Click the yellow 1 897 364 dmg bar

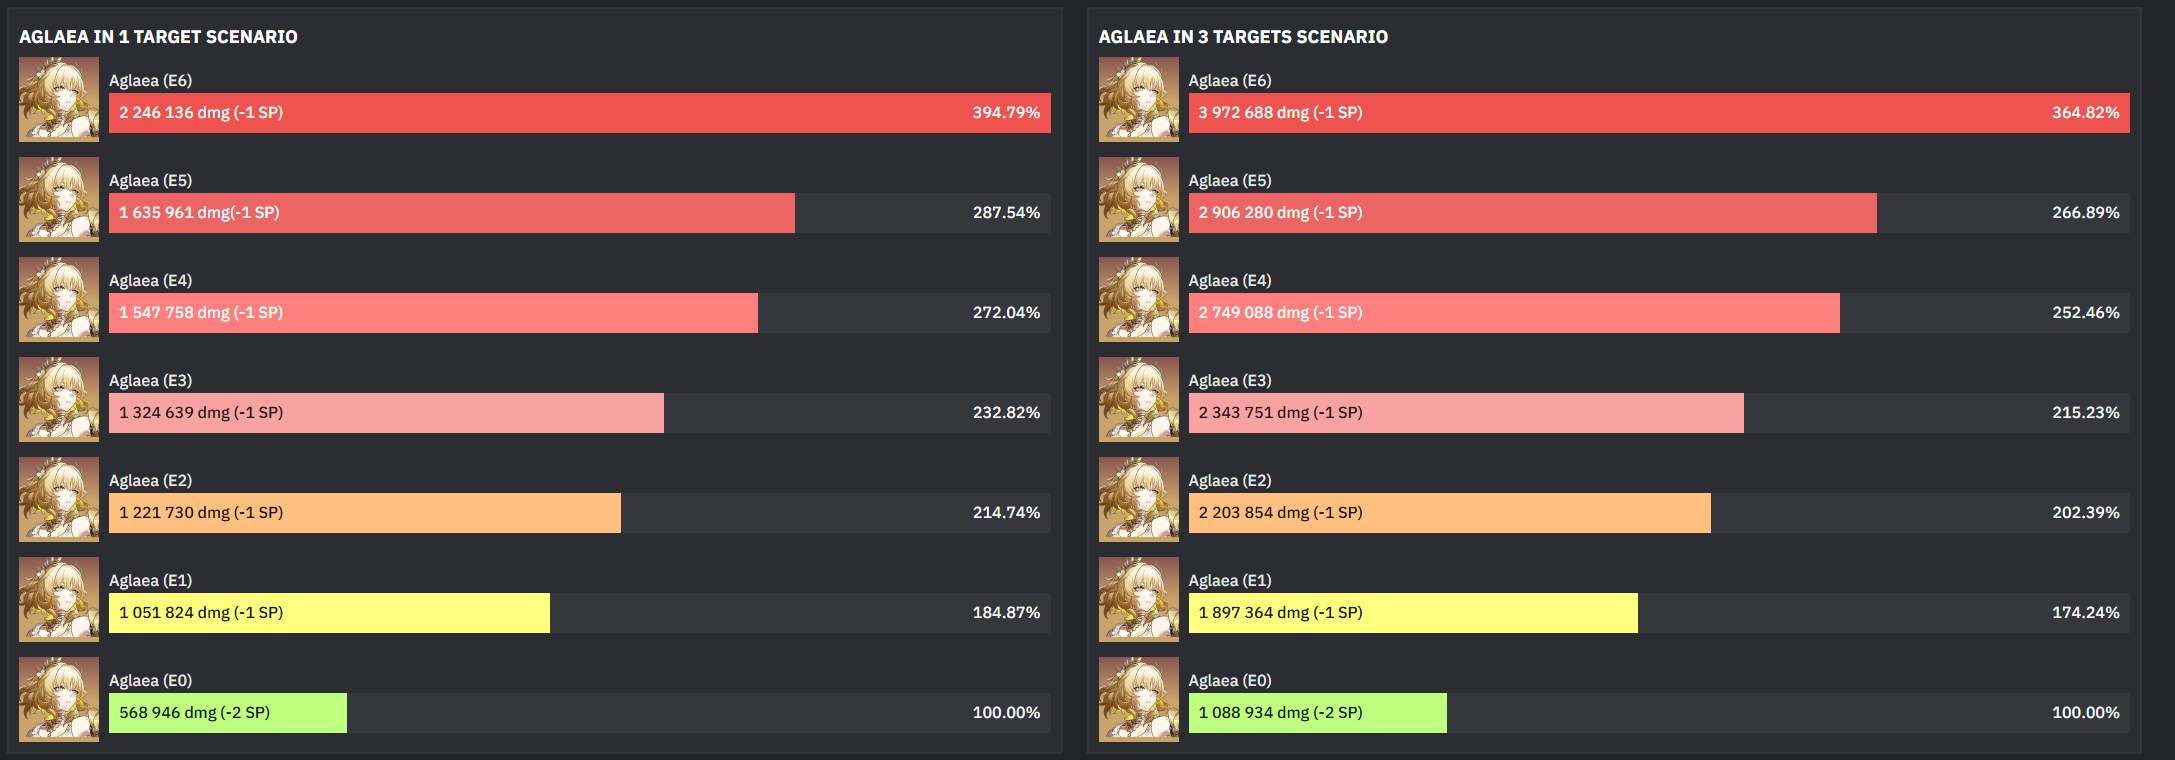1413,613
